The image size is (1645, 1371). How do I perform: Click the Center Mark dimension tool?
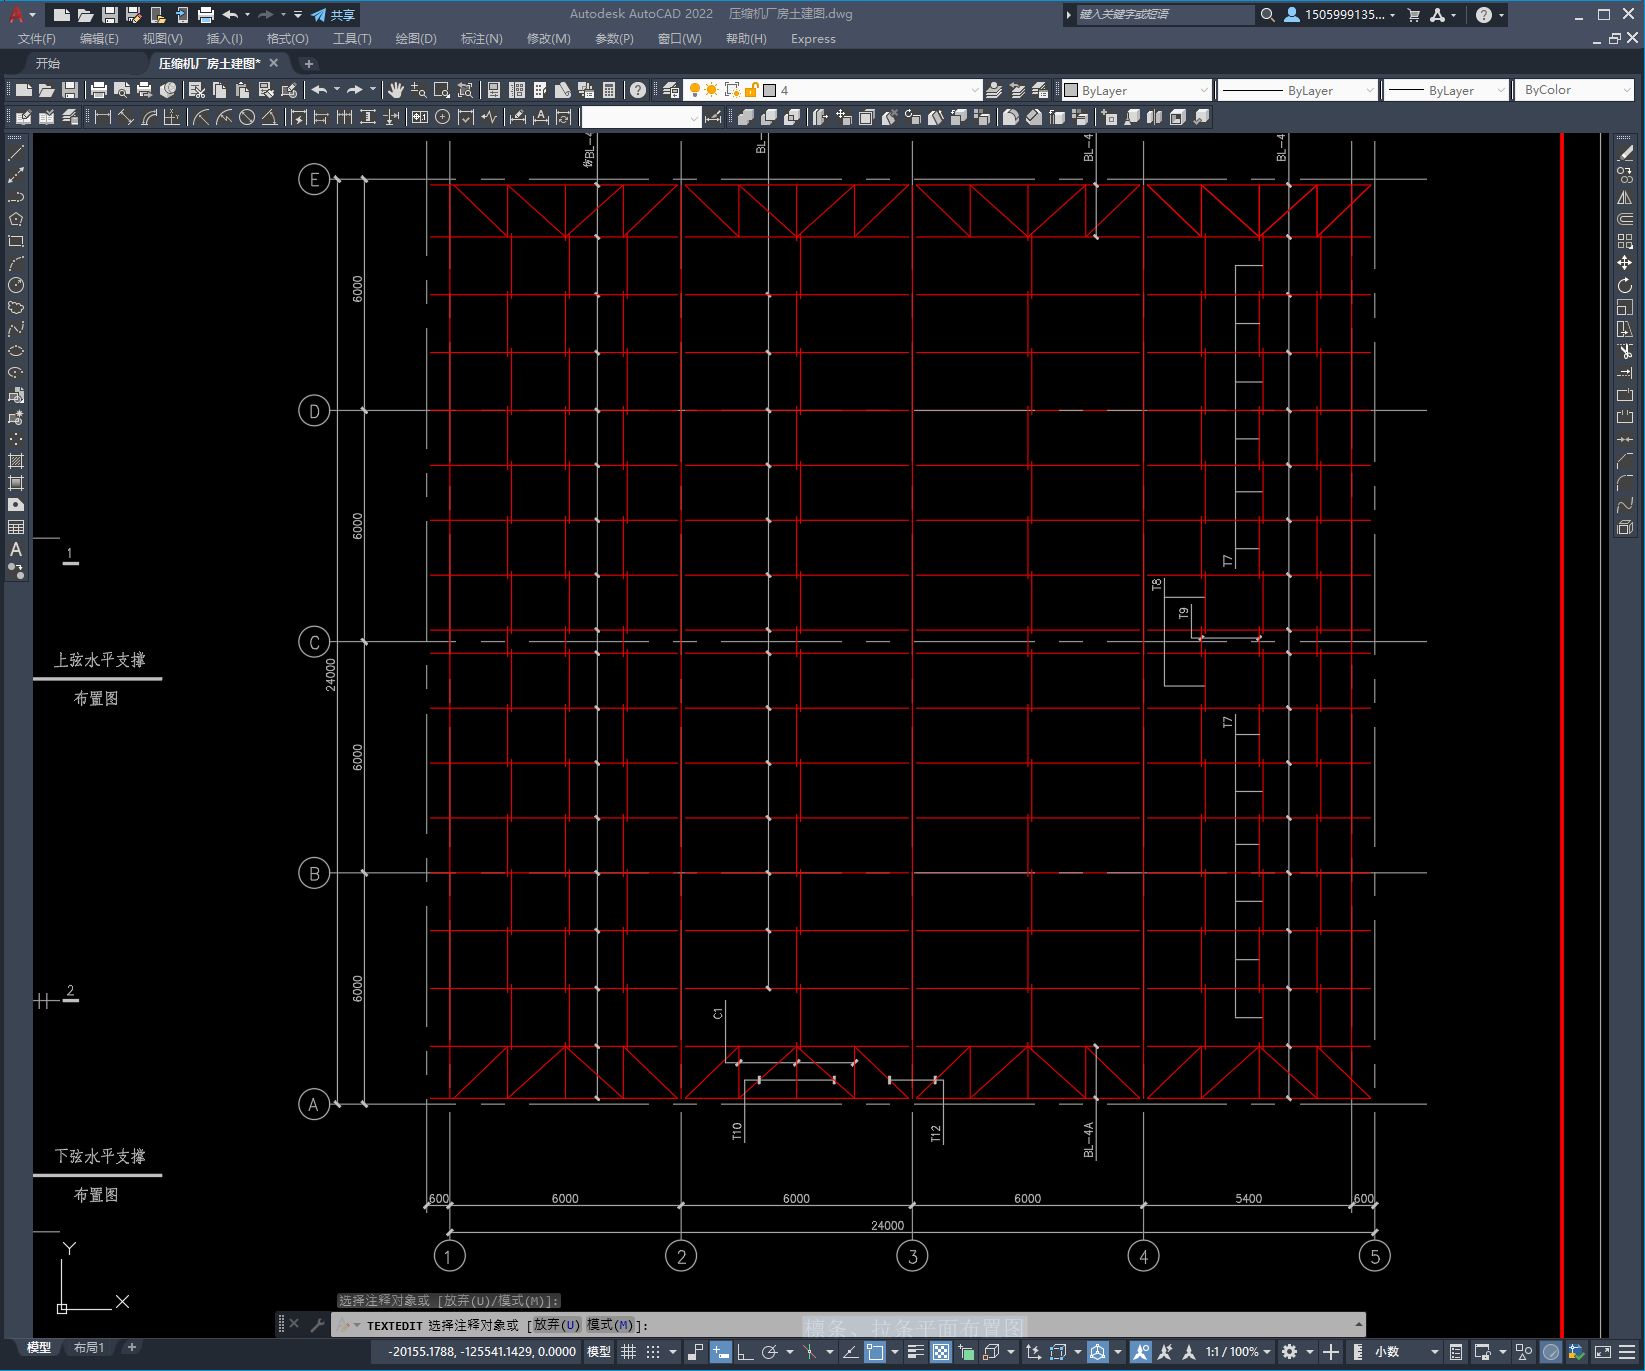pos(443,117)
